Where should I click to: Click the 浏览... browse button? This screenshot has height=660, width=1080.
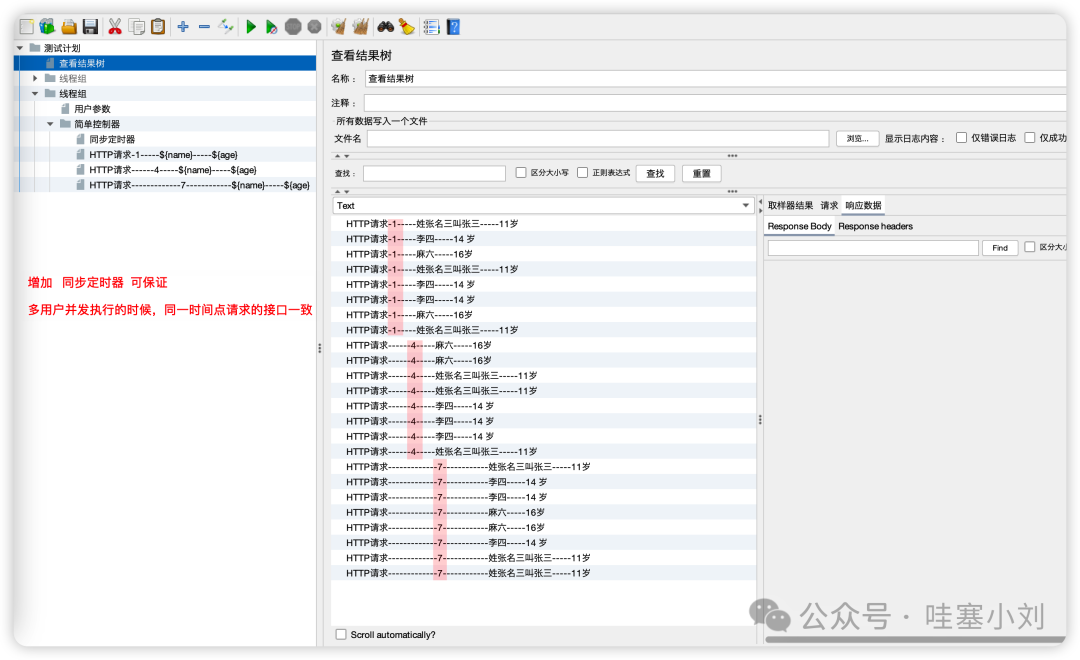858,138
